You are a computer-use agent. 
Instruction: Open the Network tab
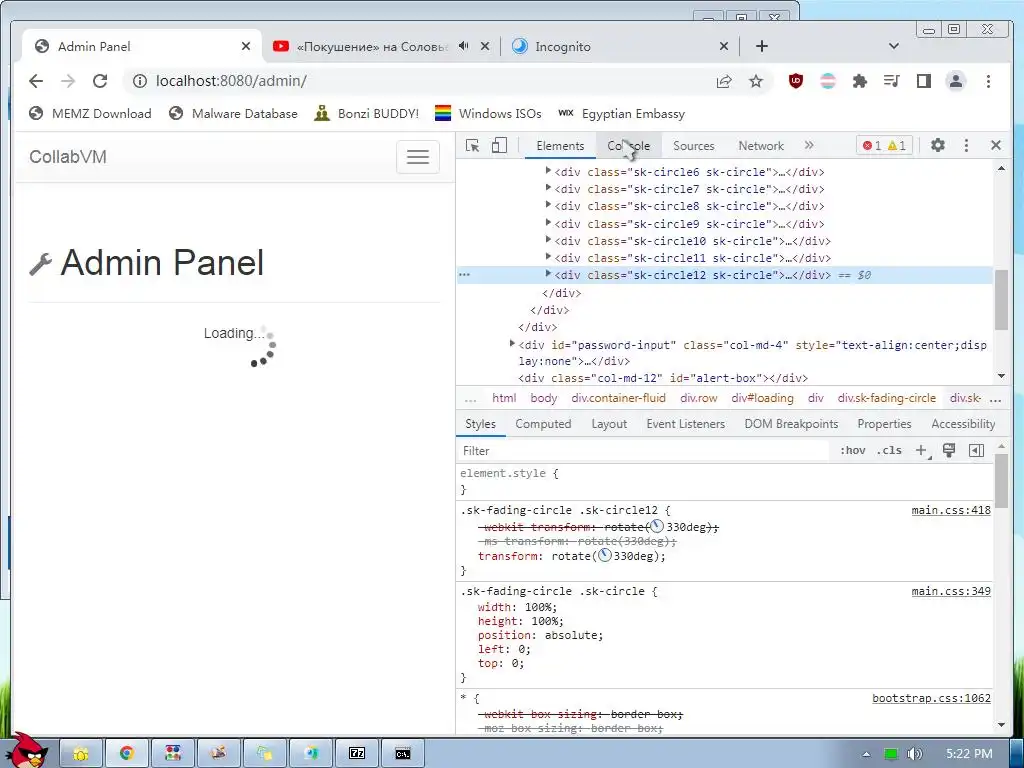coord(761,146)
